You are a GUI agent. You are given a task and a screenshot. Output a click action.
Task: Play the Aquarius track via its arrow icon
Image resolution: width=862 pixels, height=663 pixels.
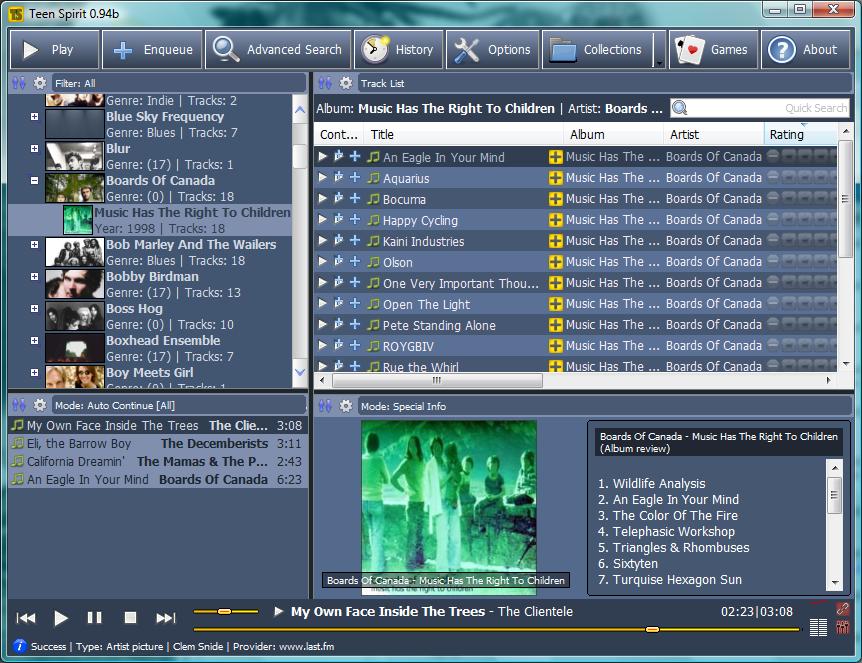click(x=323, y=178)
